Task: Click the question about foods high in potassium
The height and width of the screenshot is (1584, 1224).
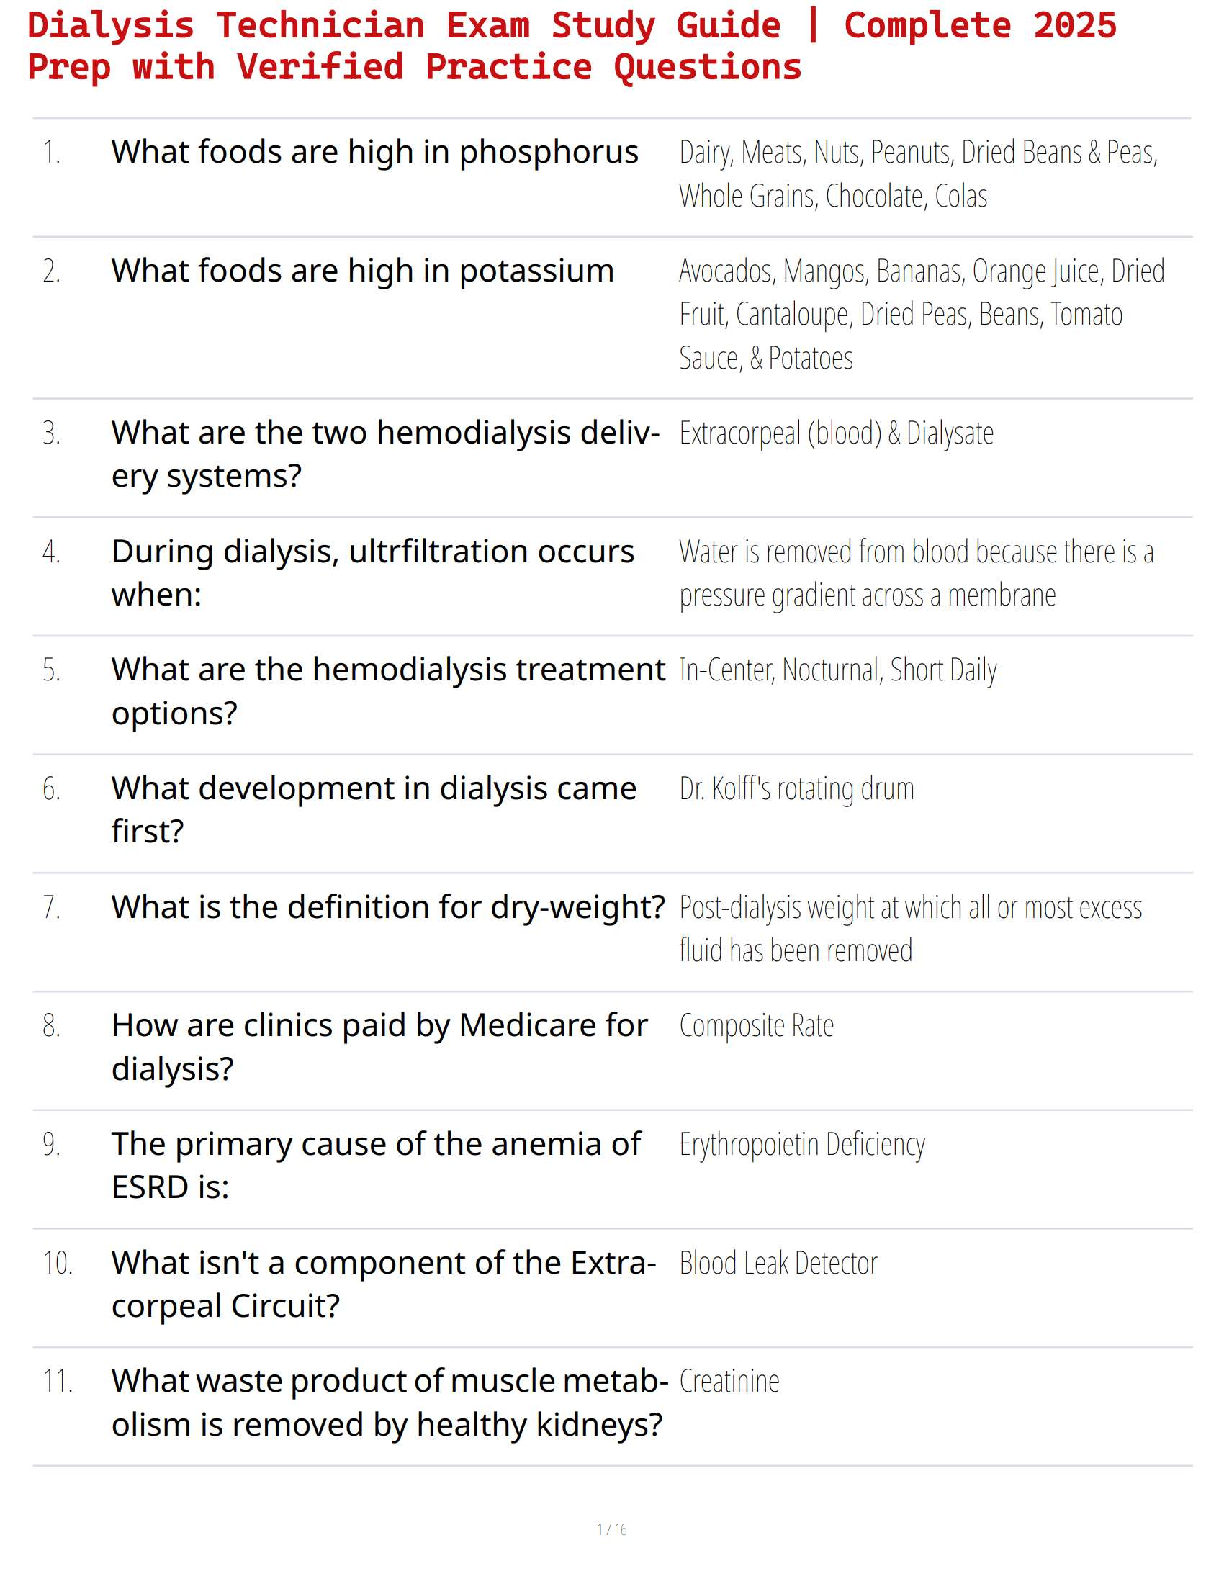Action: click(362, 271)
